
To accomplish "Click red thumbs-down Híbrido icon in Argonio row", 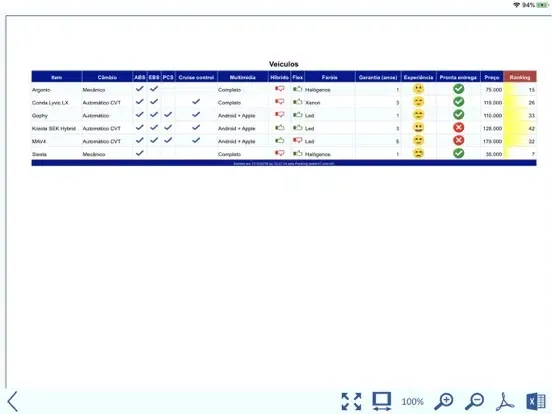I will pos(280,89).
